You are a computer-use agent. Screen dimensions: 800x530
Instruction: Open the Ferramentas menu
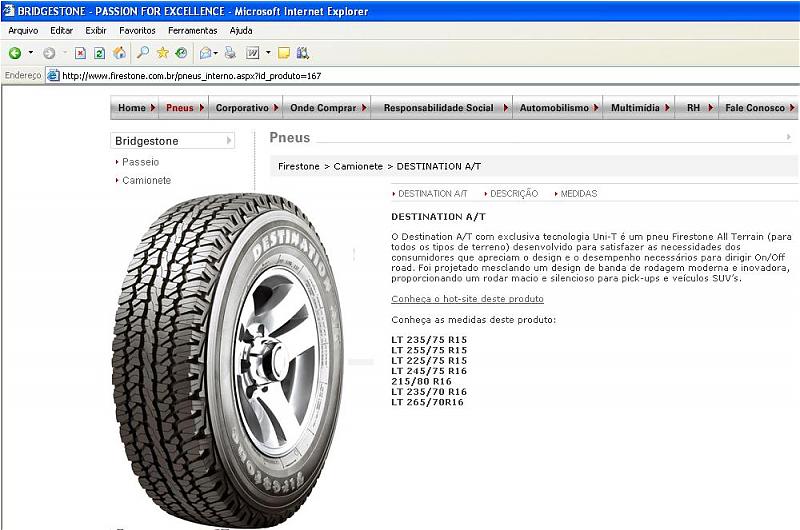click(x=192, y=31)
